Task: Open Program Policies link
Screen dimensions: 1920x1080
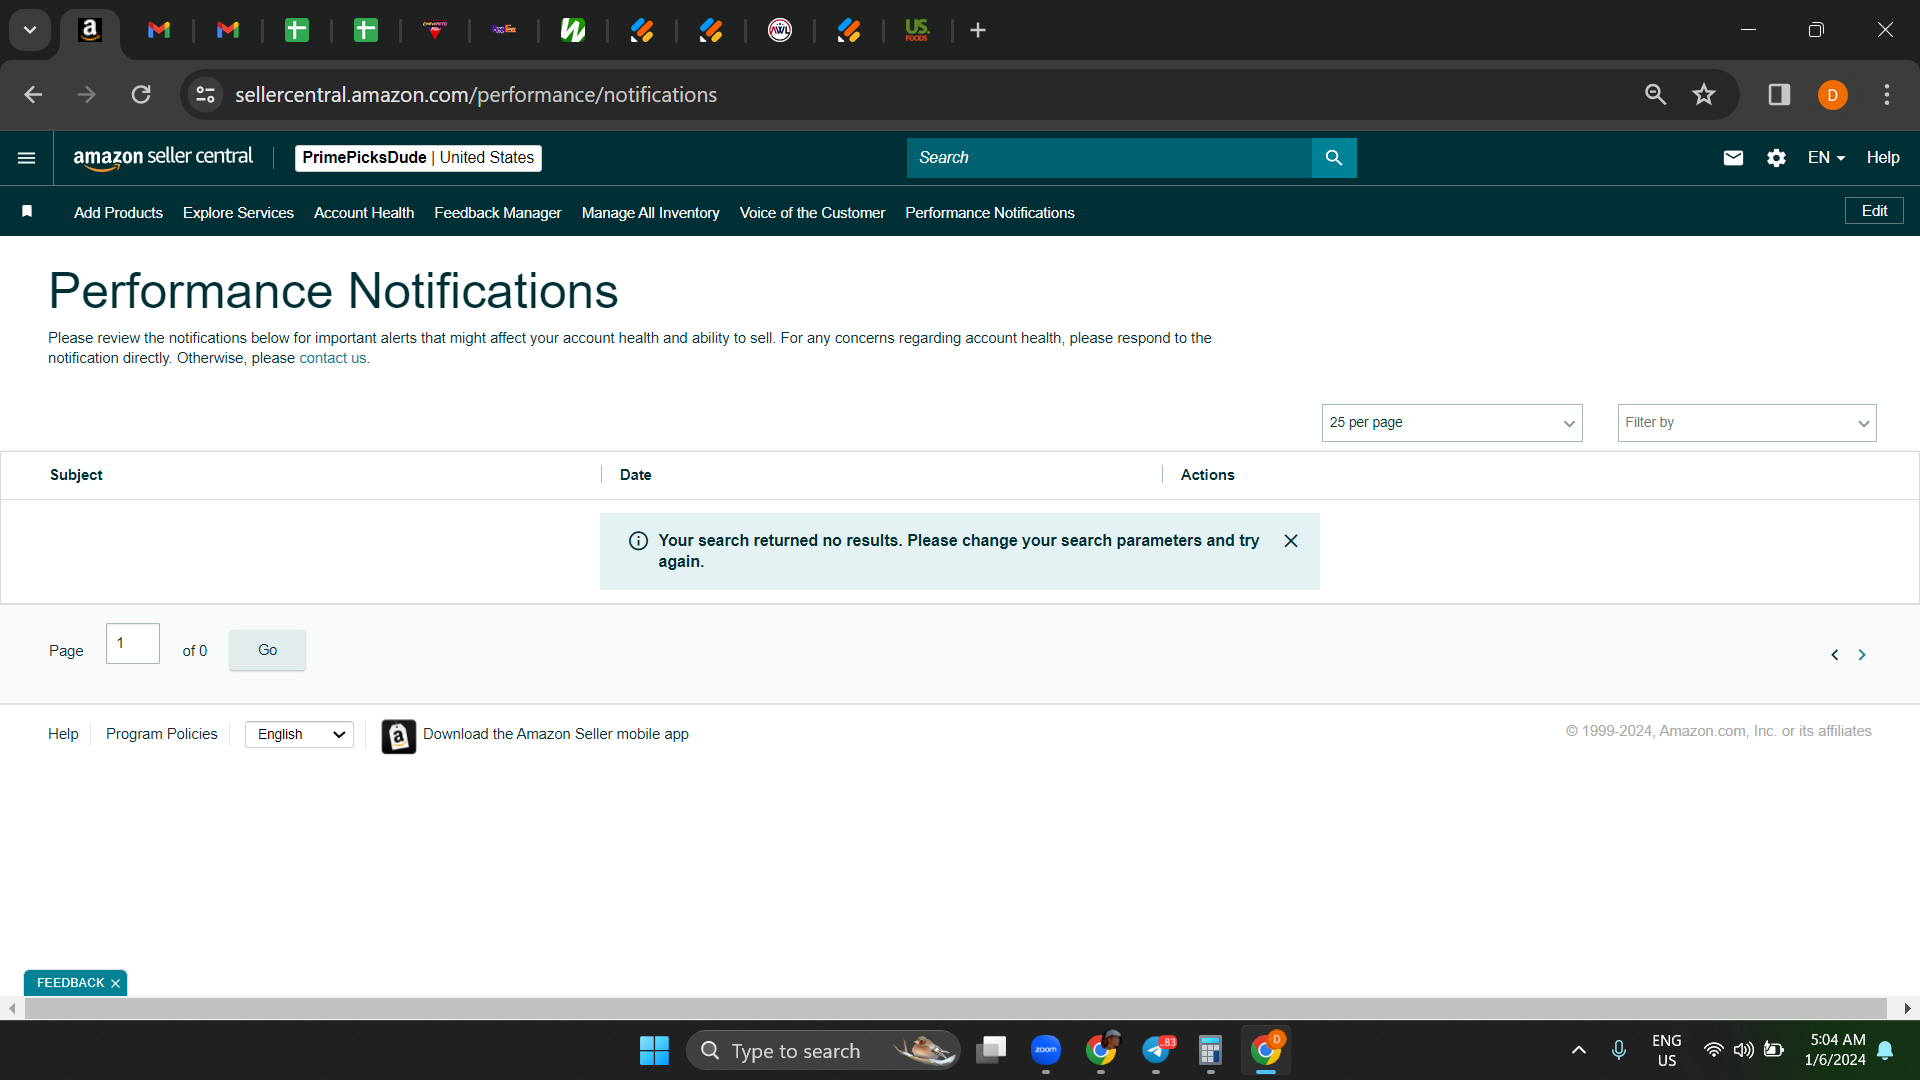Action: [x=161, y=734]
